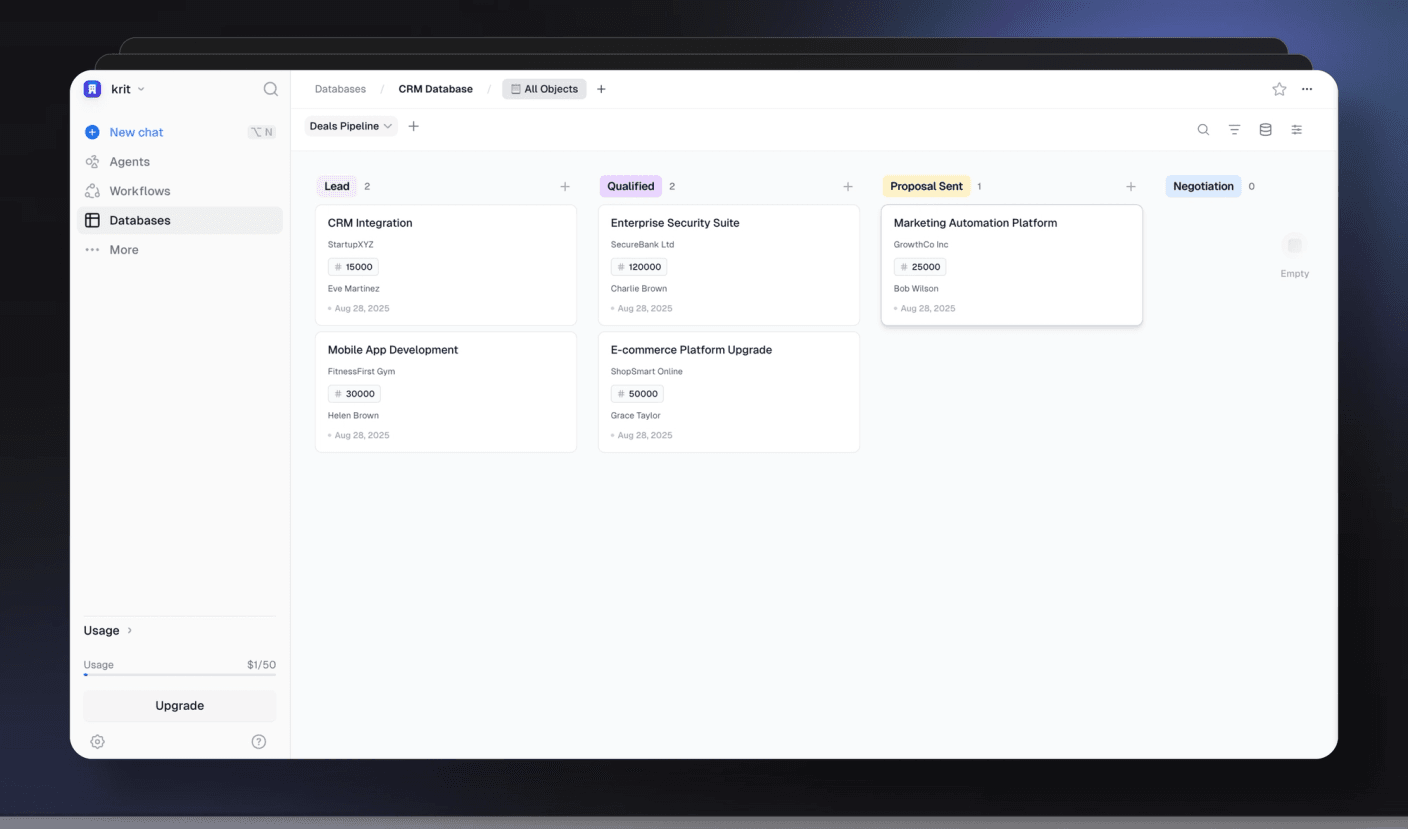Image resolution: width=1408 pixels, height=829 pixels.
Task: Click StartupXYZ company text
Action: pos(351,245)
